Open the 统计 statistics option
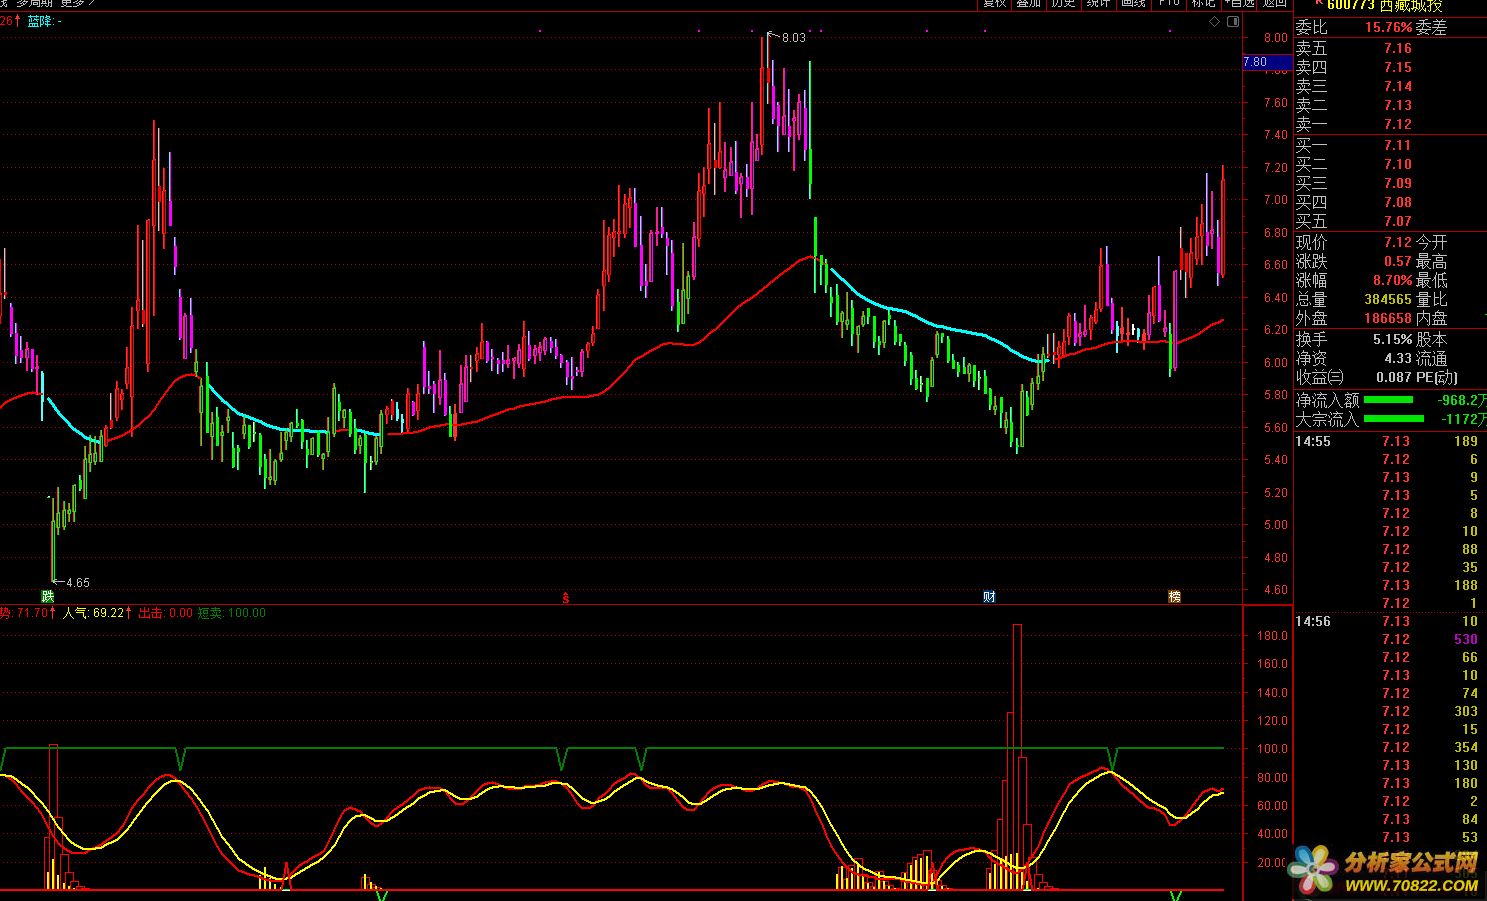 coord(1097,4)
